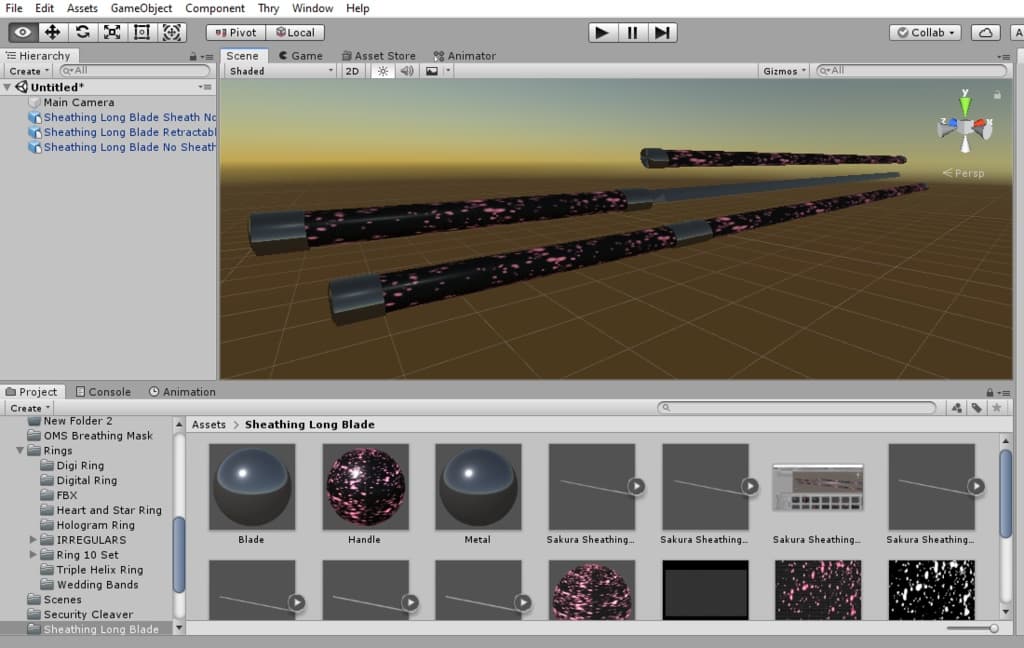
Task: Select the Rect Transform tool
Action: pyautogui.click(x=141, y=32)
